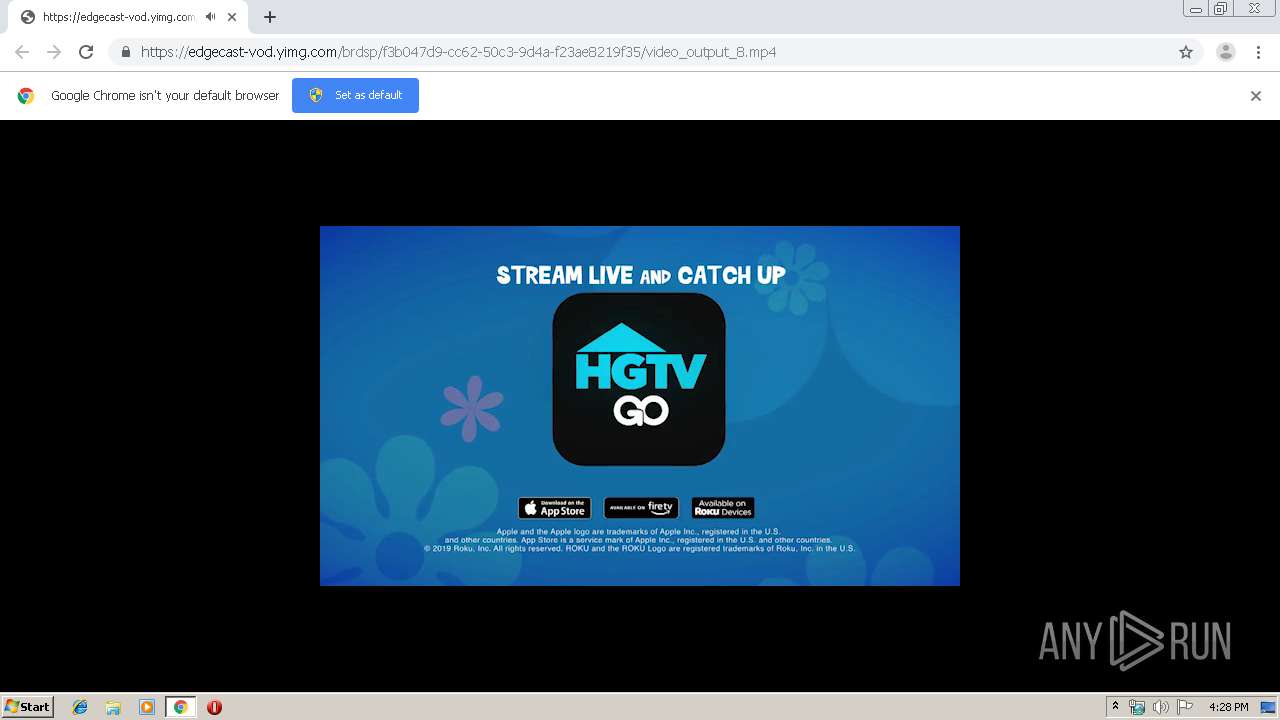Restore down the Chrome window

[x=1221, y=8]
